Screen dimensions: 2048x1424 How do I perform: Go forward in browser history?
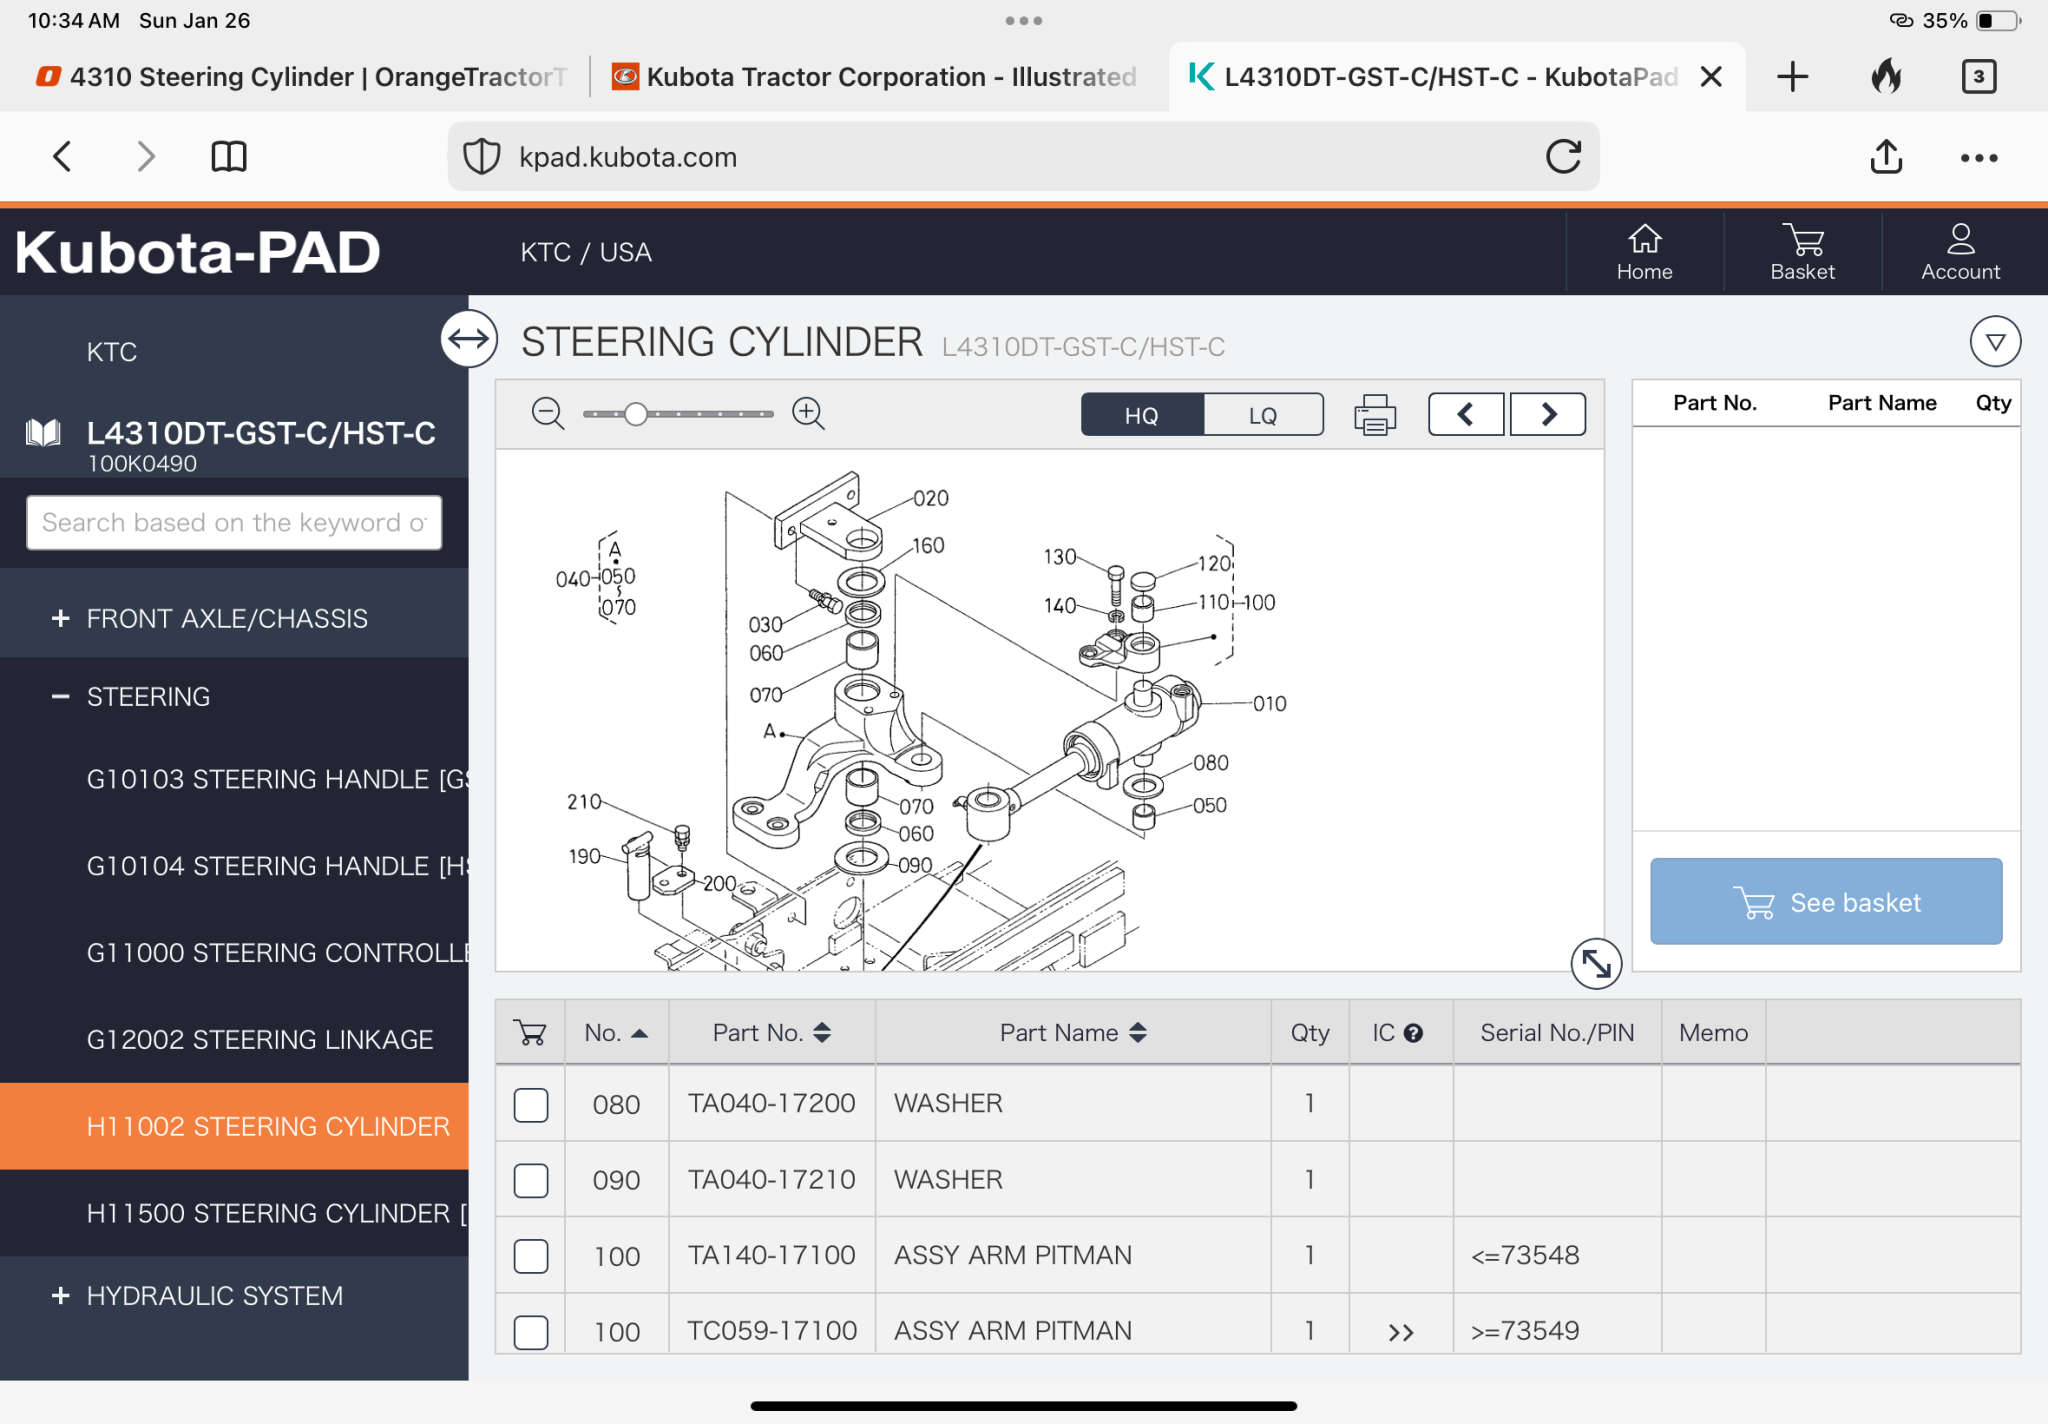pyautogui.click(x=146, y=156)
